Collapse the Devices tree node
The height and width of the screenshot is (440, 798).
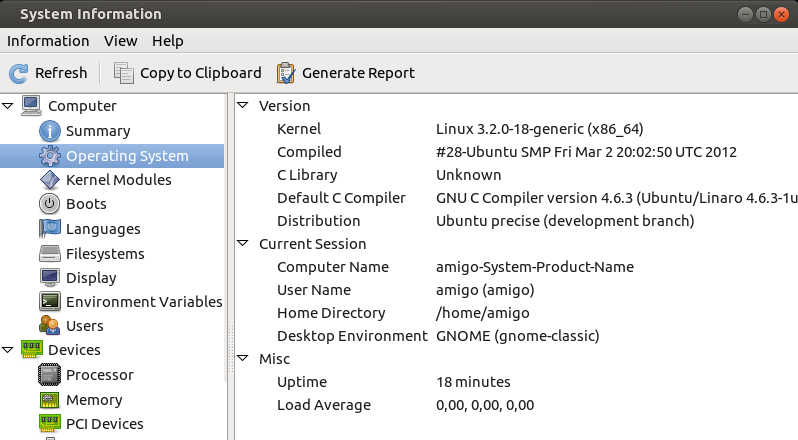coord(8,349)
